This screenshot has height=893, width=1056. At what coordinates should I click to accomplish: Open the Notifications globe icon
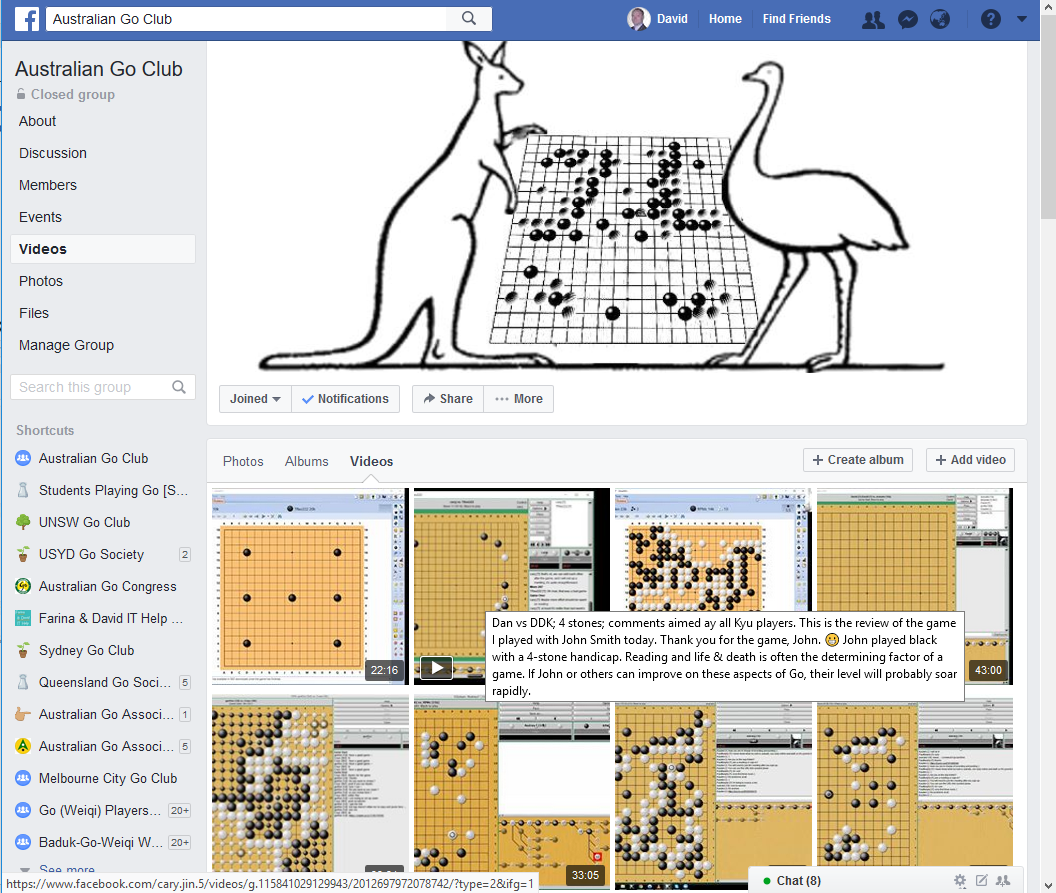[x=940, y=20]
